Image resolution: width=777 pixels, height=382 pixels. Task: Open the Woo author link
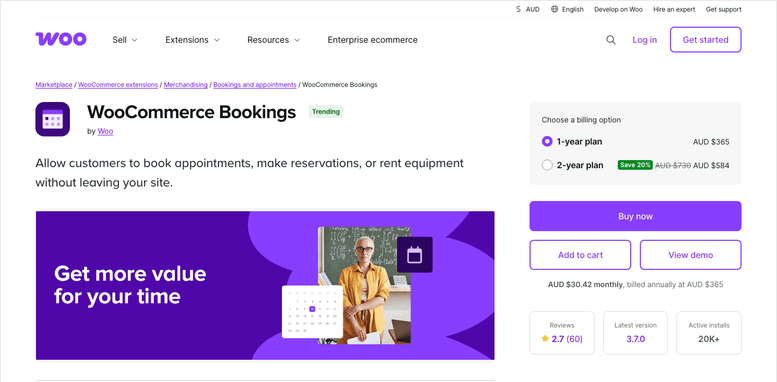click(x=105, y=131)
